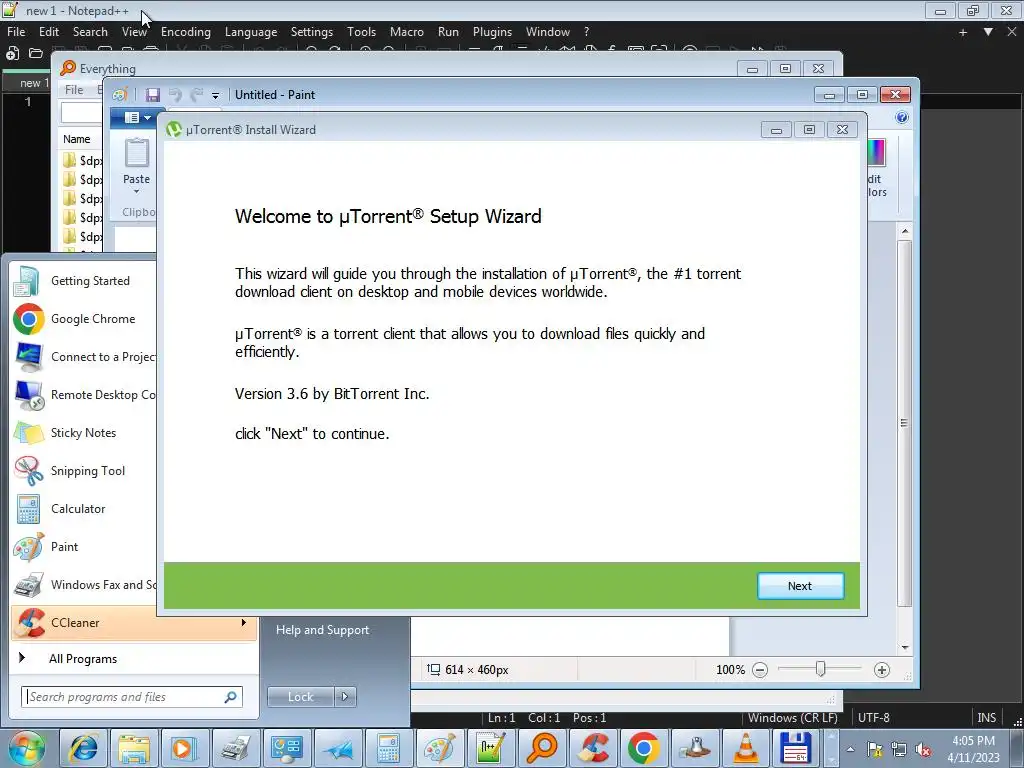Viewport: 1024px width, 768px height.
Task: Click the Name column header in Everything
Action: tap(76, 139)
